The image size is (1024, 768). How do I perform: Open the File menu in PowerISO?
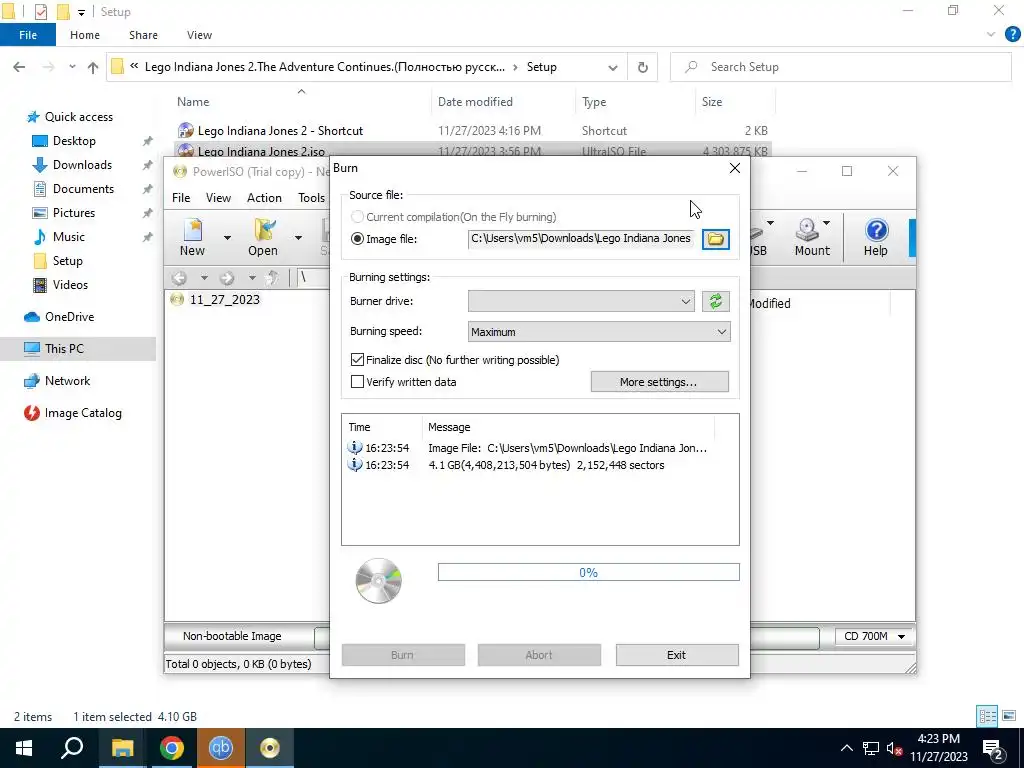(182, 198)
